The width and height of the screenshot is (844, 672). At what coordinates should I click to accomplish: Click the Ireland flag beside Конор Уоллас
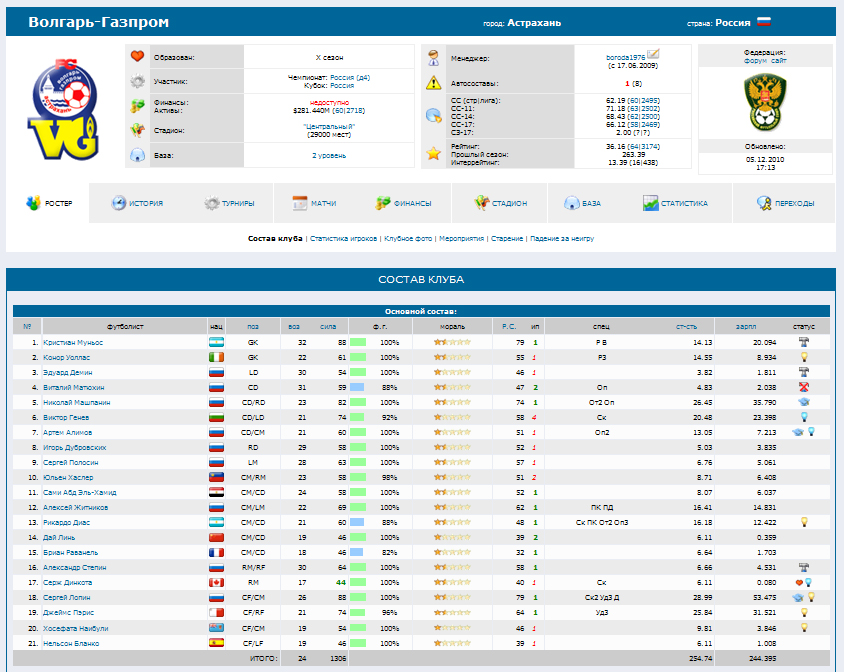tap(216, 357)
